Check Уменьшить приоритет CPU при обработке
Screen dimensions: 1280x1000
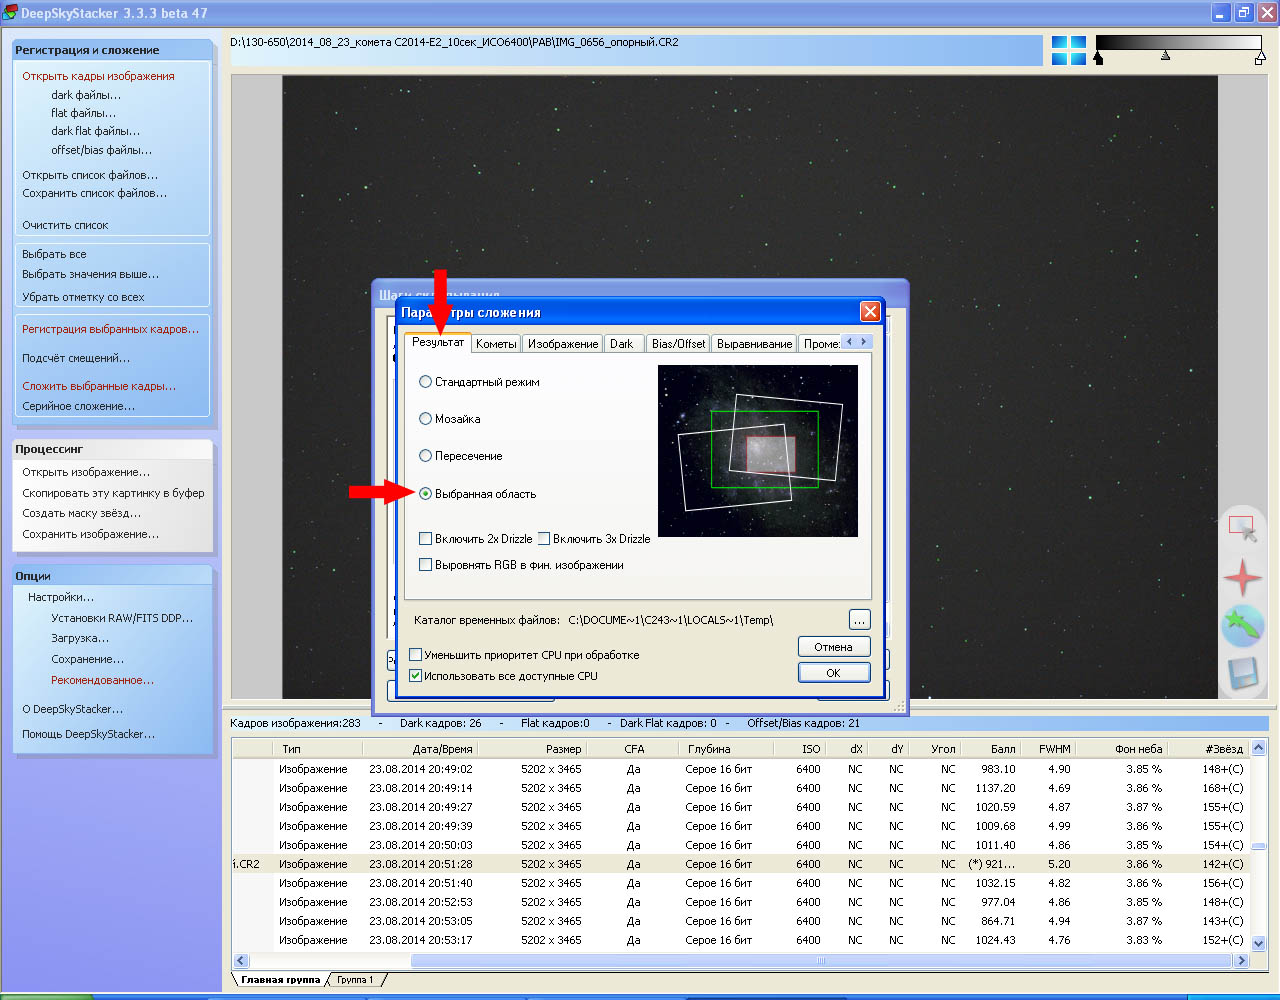(x=416, y=655)
